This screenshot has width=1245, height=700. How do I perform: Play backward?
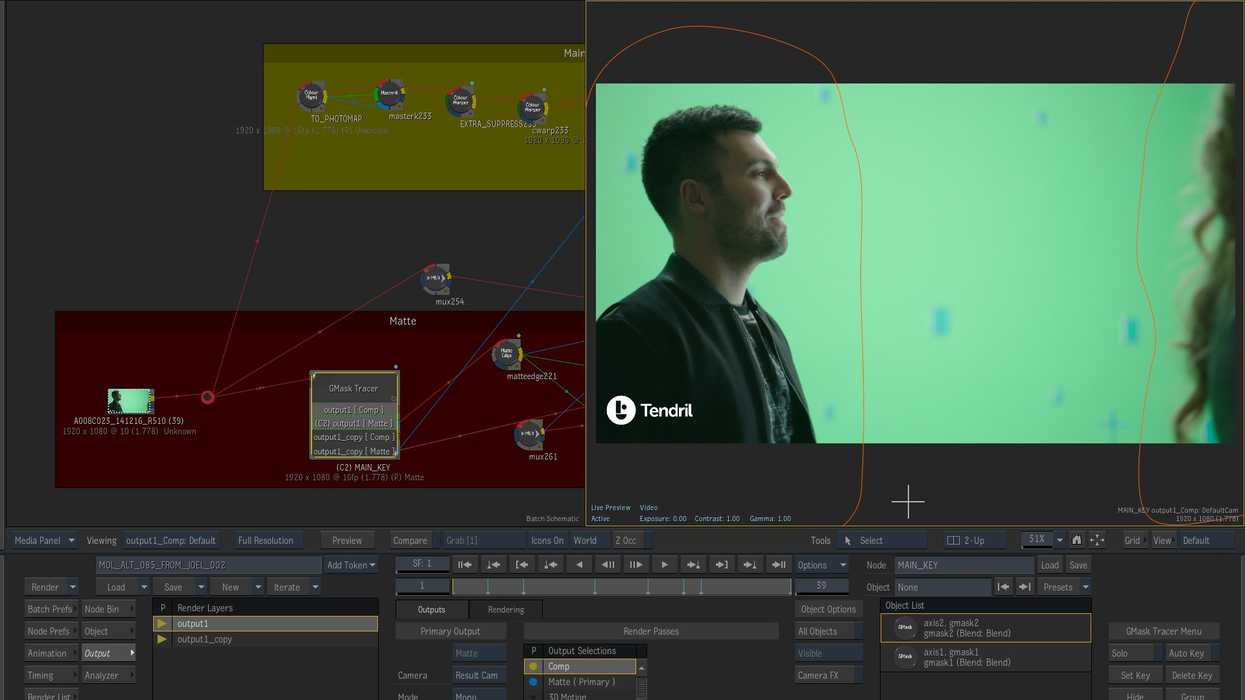578,565
